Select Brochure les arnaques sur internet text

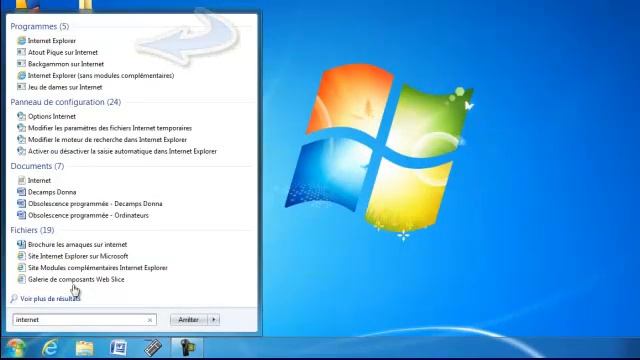click(x=78, y=244)
